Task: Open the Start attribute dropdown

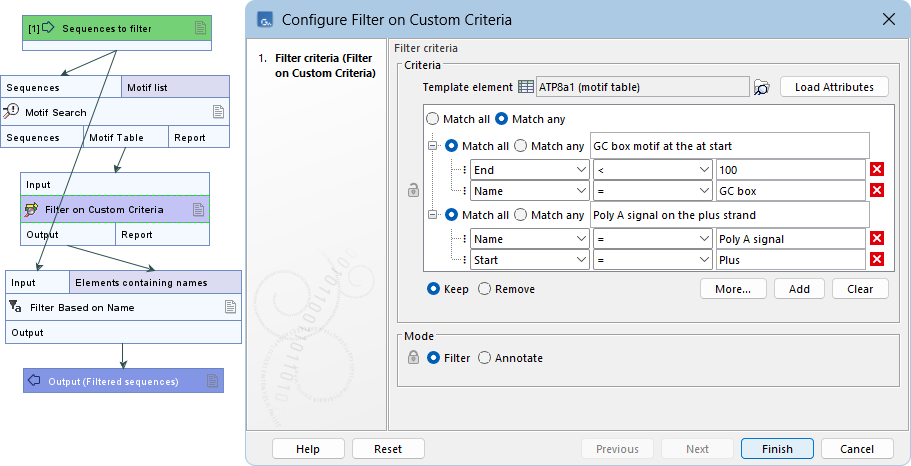Action: [x=530, y=260]
